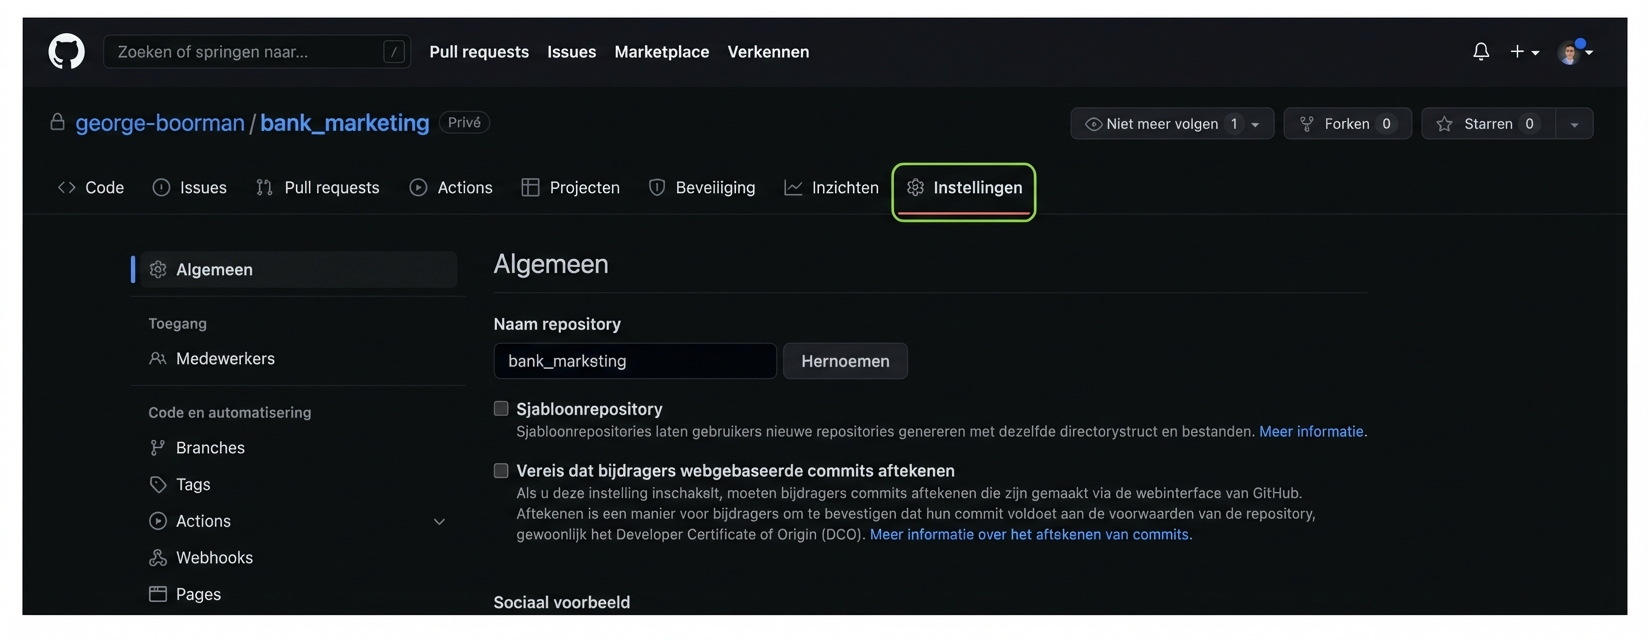
Task: Open the 'Meer informatie' link
Action: 1312,431
